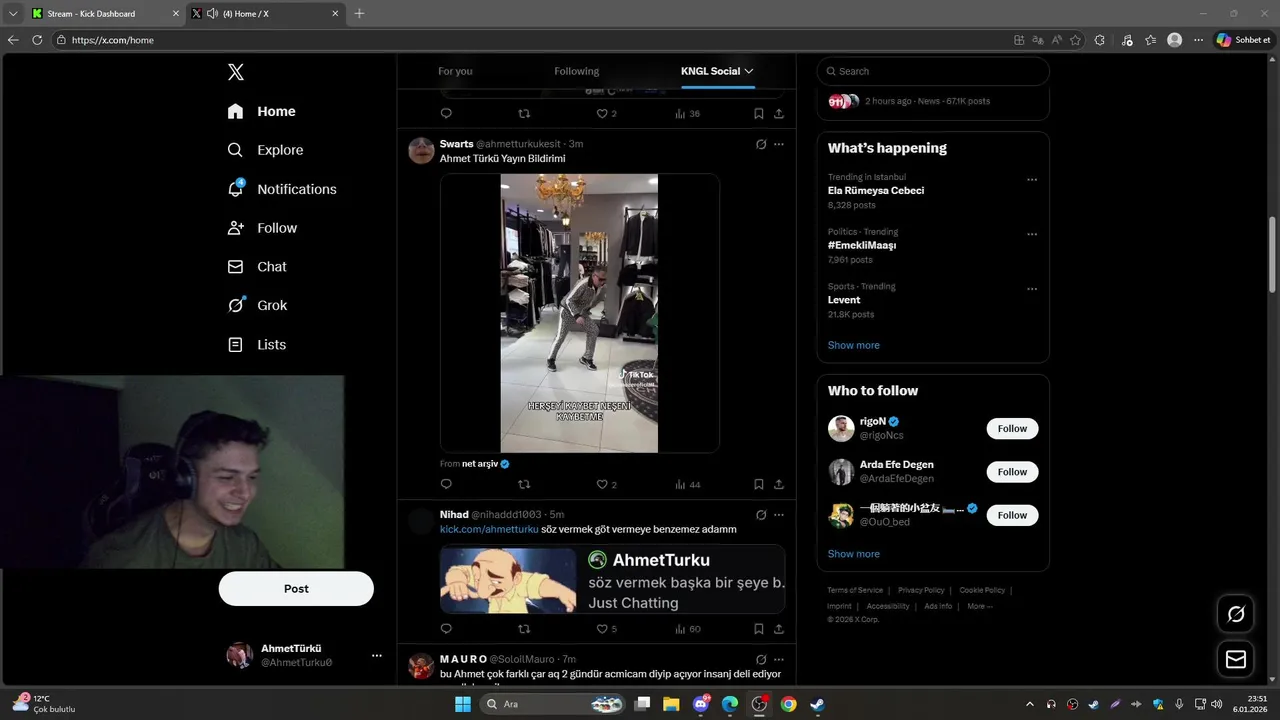Open Copilot Sohbet et button
This screenshot has width=1280, height=720.
click(x=1244, y=40)
